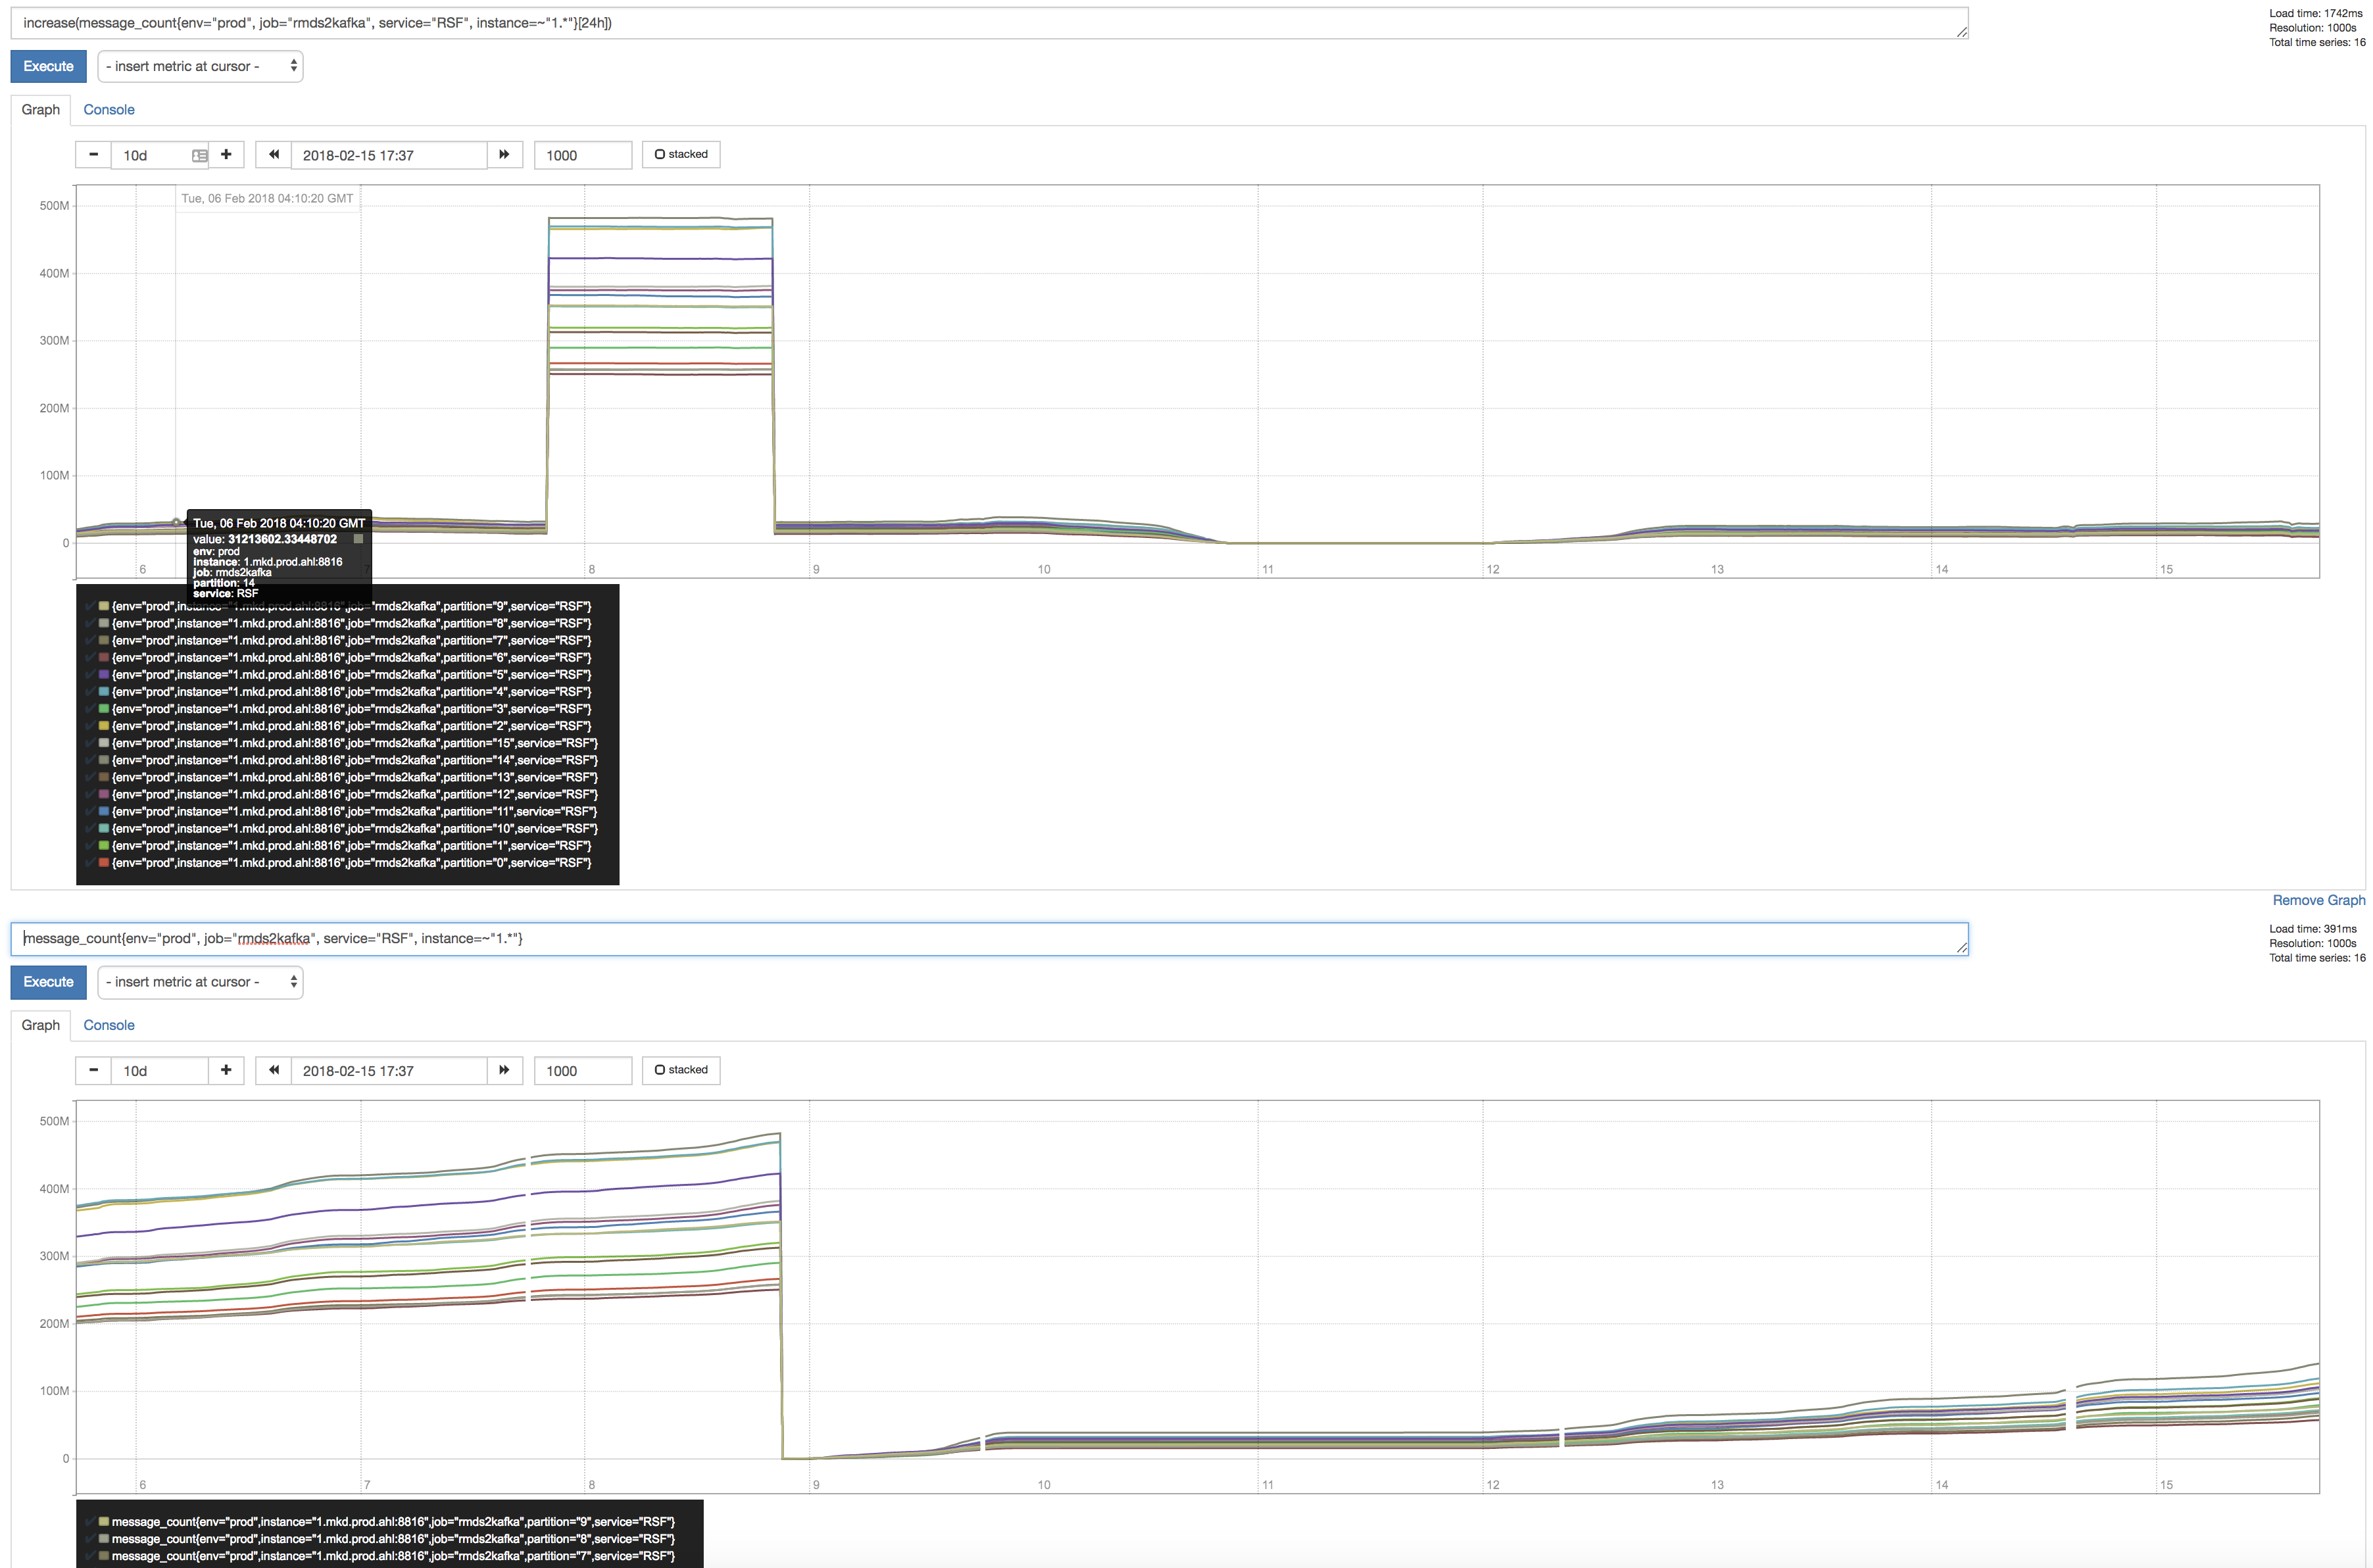
Task: Rewind the second graph's end time
Action: (273, 1069)
